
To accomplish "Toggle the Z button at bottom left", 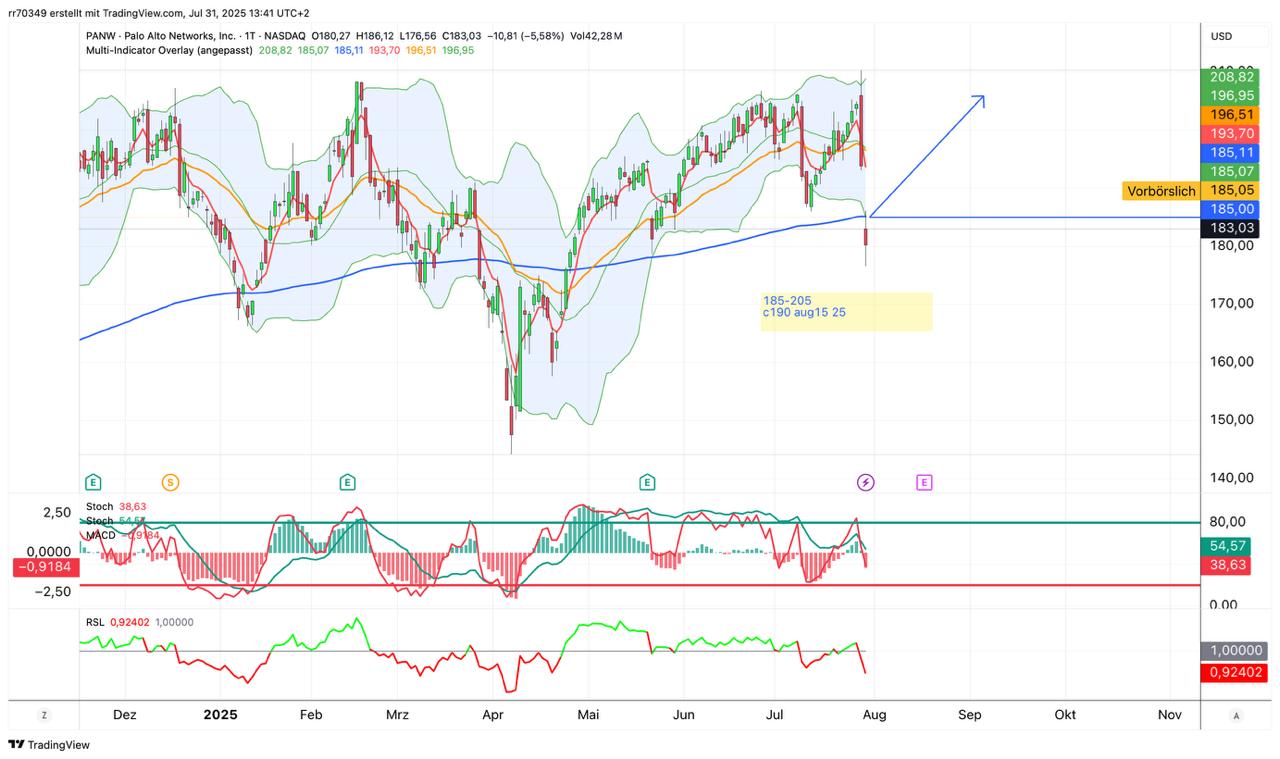I will (x=44, y=715).
